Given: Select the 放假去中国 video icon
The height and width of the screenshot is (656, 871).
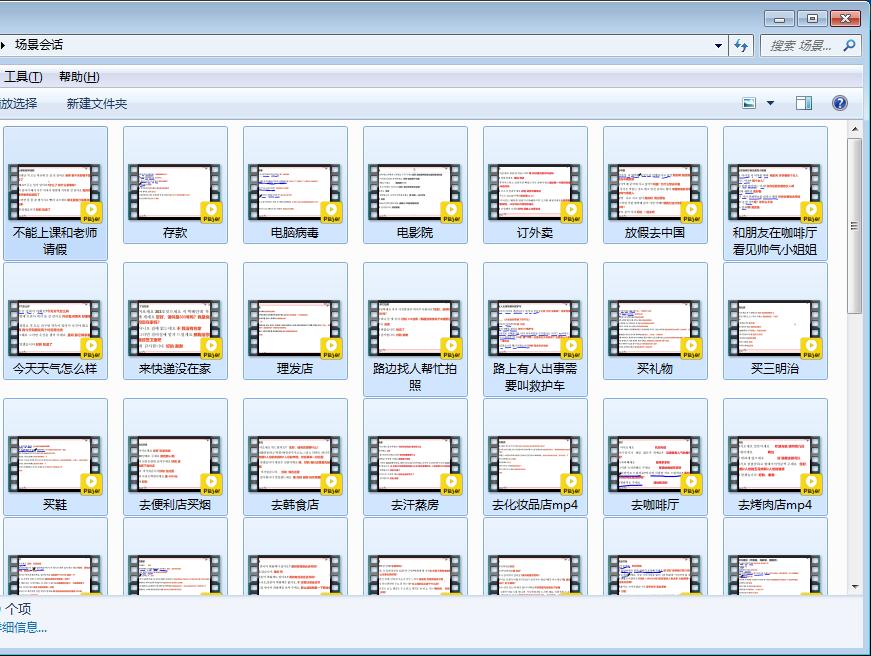Looking at the screenshot, I should click(655, 192).
